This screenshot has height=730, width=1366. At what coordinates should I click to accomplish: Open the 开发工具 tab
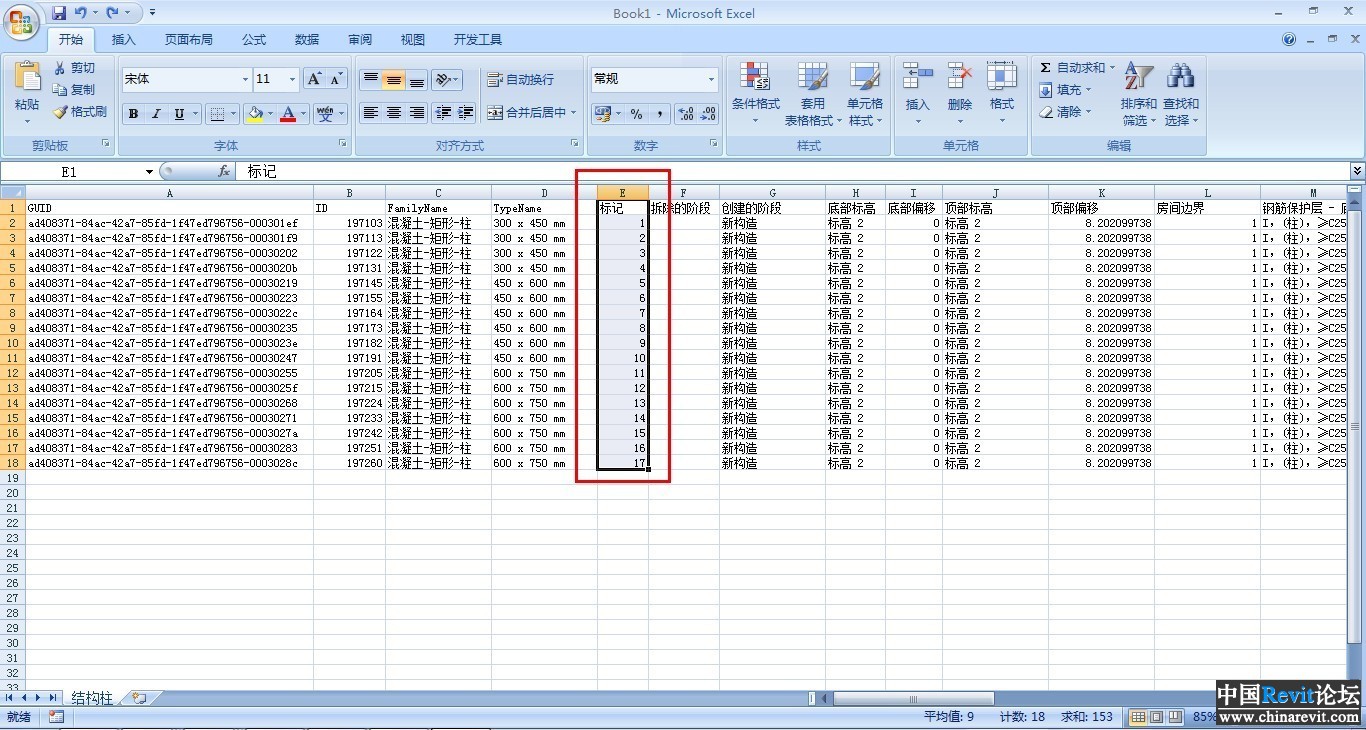coord(478,40)
